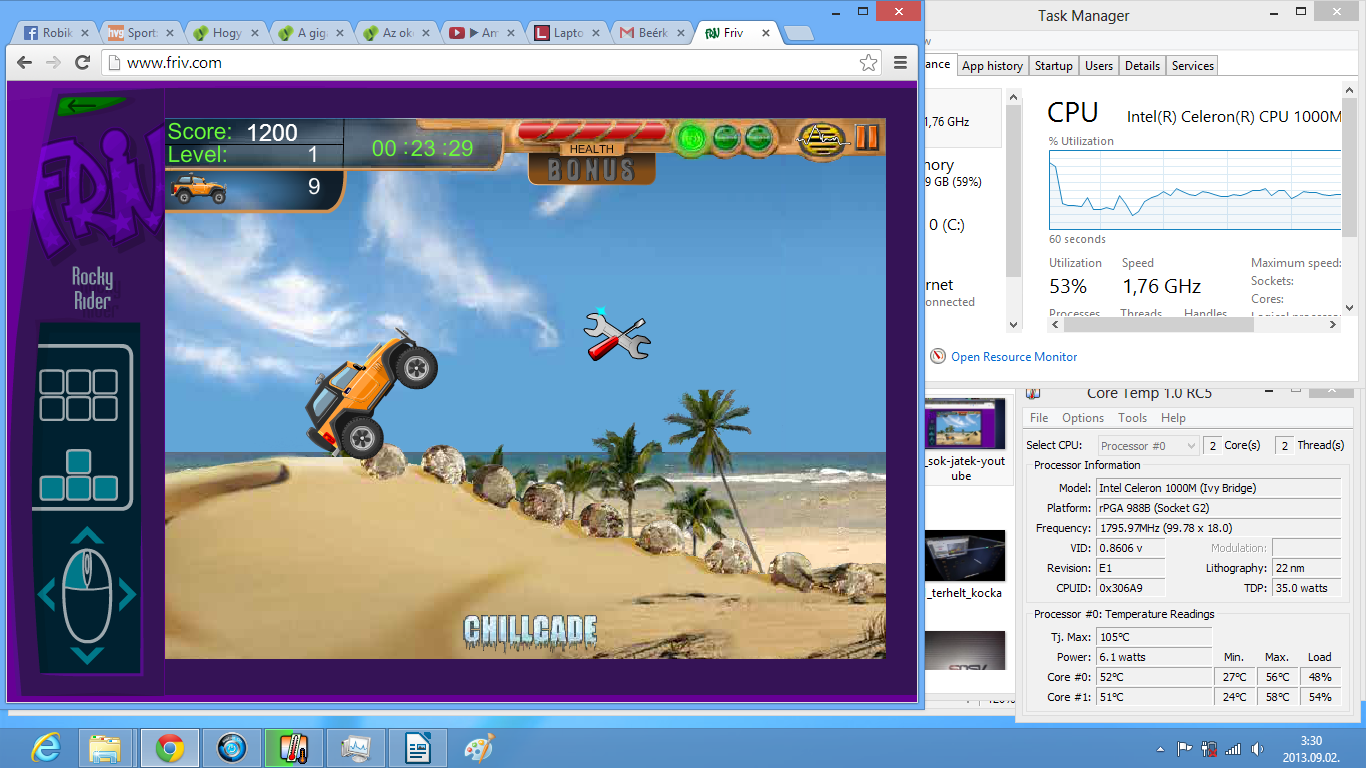The image size is (1366, 768).
Task: Click the blue round clock icon in taskbar
Action: coord(232,748)
